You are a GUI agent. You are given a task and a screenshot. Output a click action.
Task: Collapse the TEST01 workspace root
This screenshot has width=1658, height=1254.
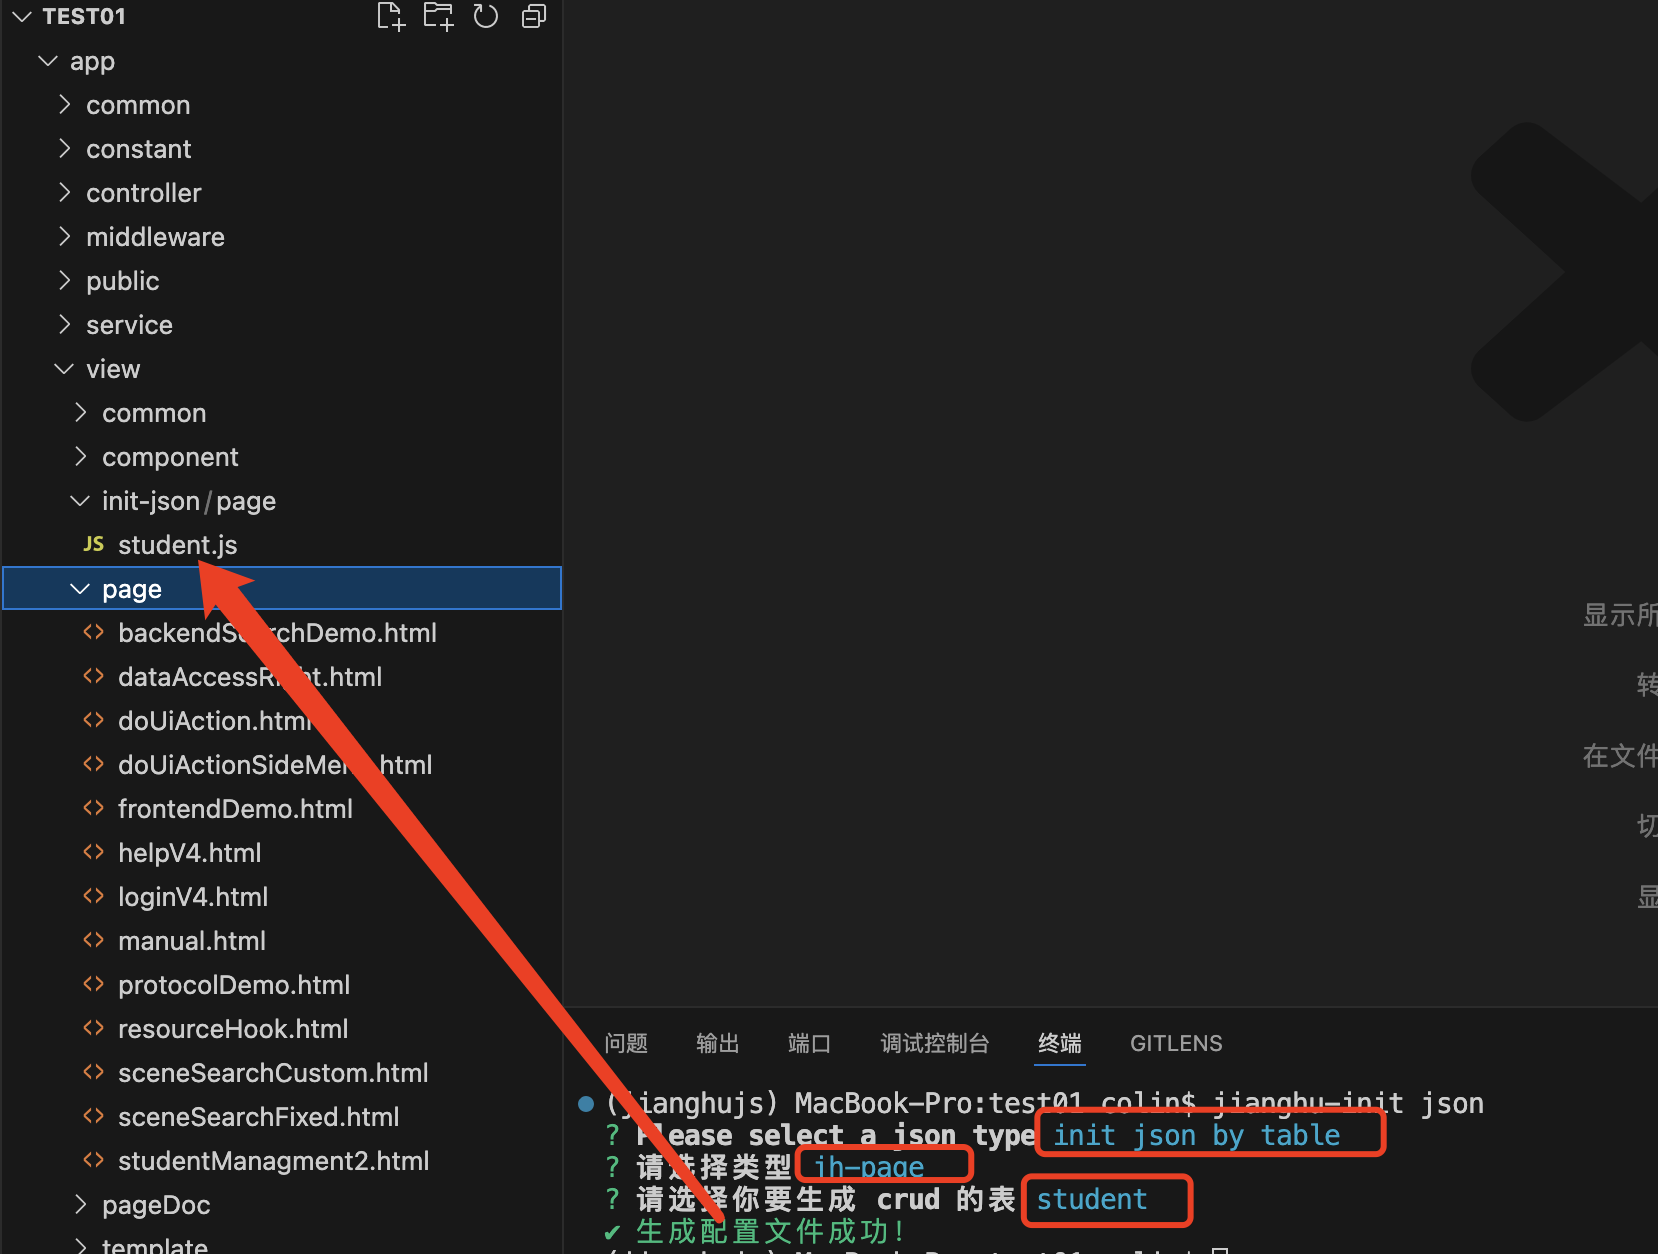21,16
